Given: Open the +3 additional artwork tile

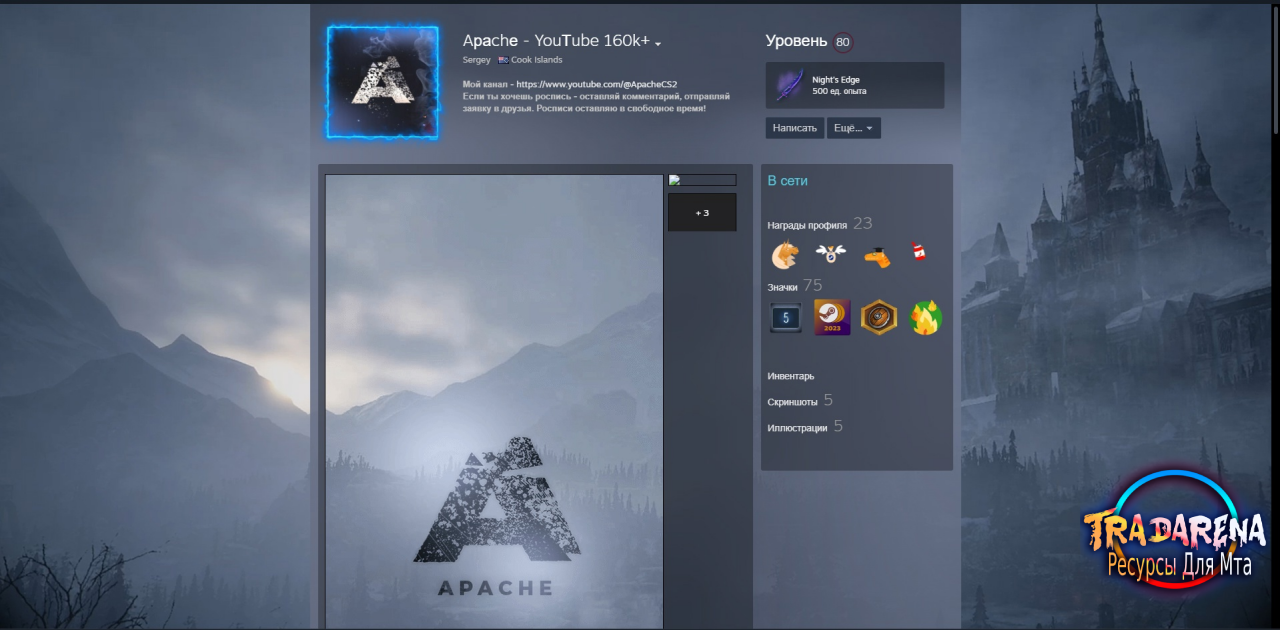Looking at the screenshot, I should (702, 212).
